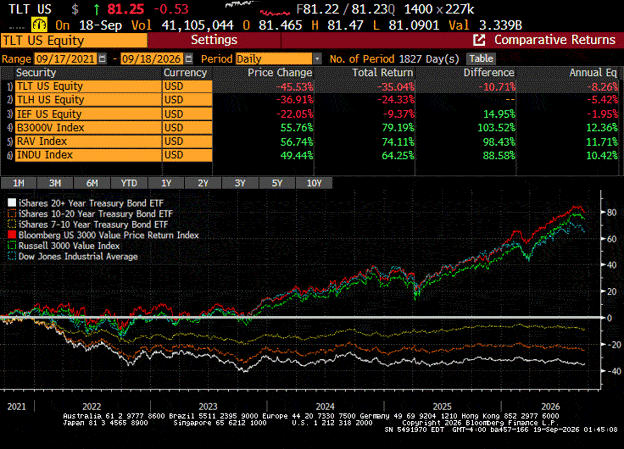Viewport: 624px width, 449px height.
Task: Expand the Period Daily dropdown arrow
Action: (x=317, y=59)
